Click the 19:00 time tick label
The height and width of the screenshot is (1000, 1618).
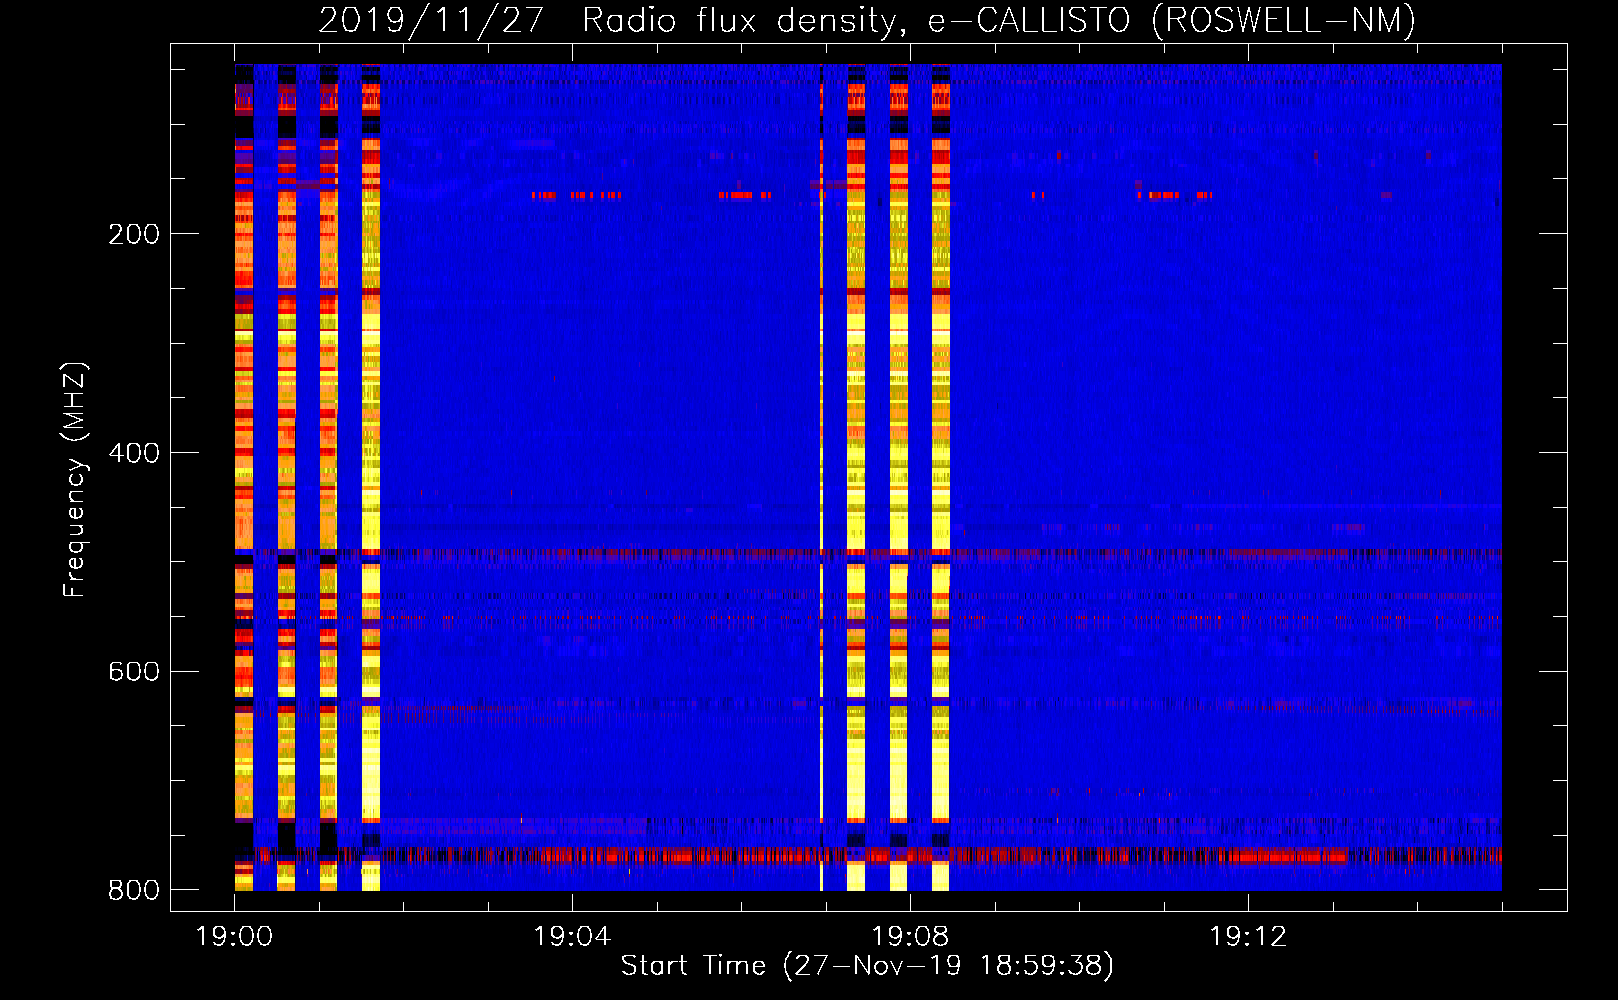234,936
